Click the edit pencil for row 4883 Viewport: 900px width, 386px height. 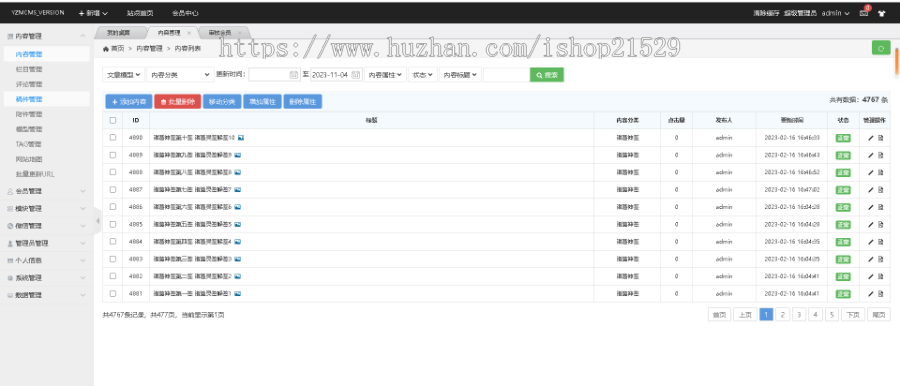pyautogui.click(x=870, y=259)
